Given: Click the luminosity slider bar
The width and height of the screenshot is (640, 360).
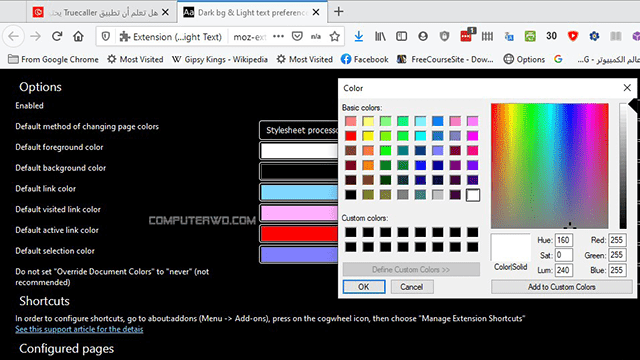Looking at the screenshot, I should coord(623,165).
